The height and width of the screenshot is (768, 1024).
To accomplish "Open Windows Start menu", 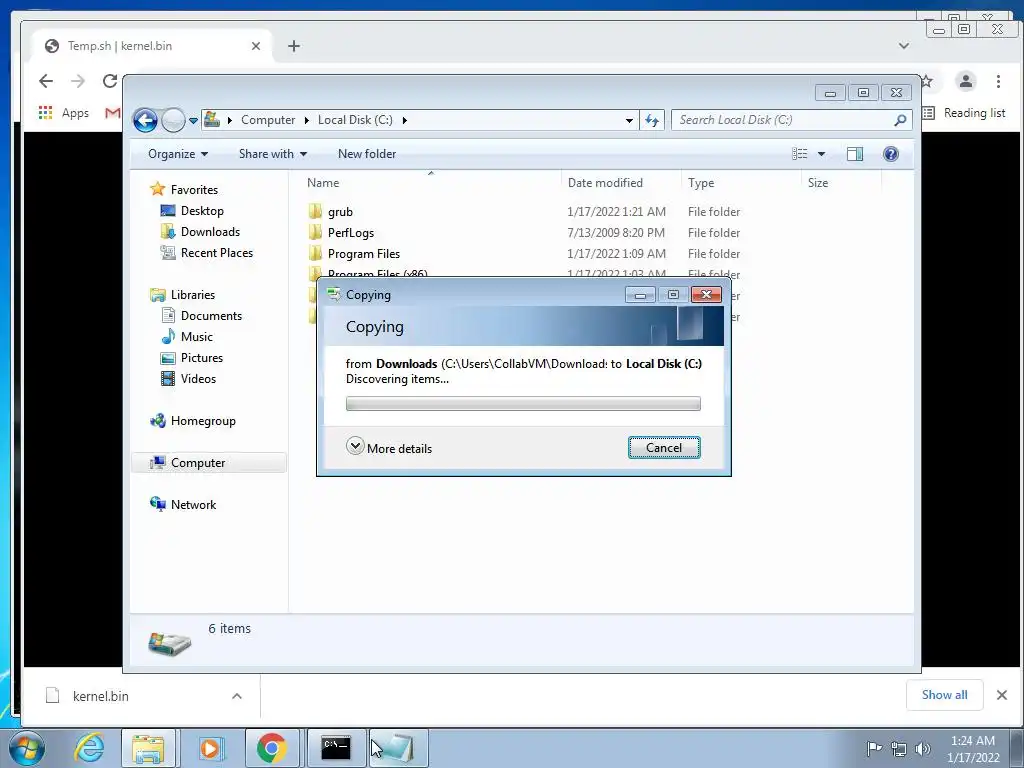I will tap(26, 748).
